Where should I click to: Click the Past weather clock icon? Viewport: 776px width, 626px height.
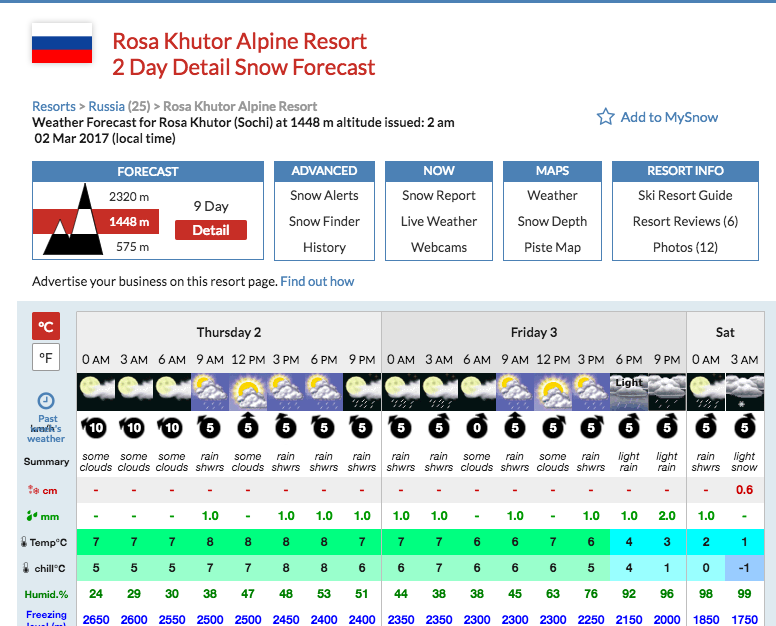click(46, 400)
